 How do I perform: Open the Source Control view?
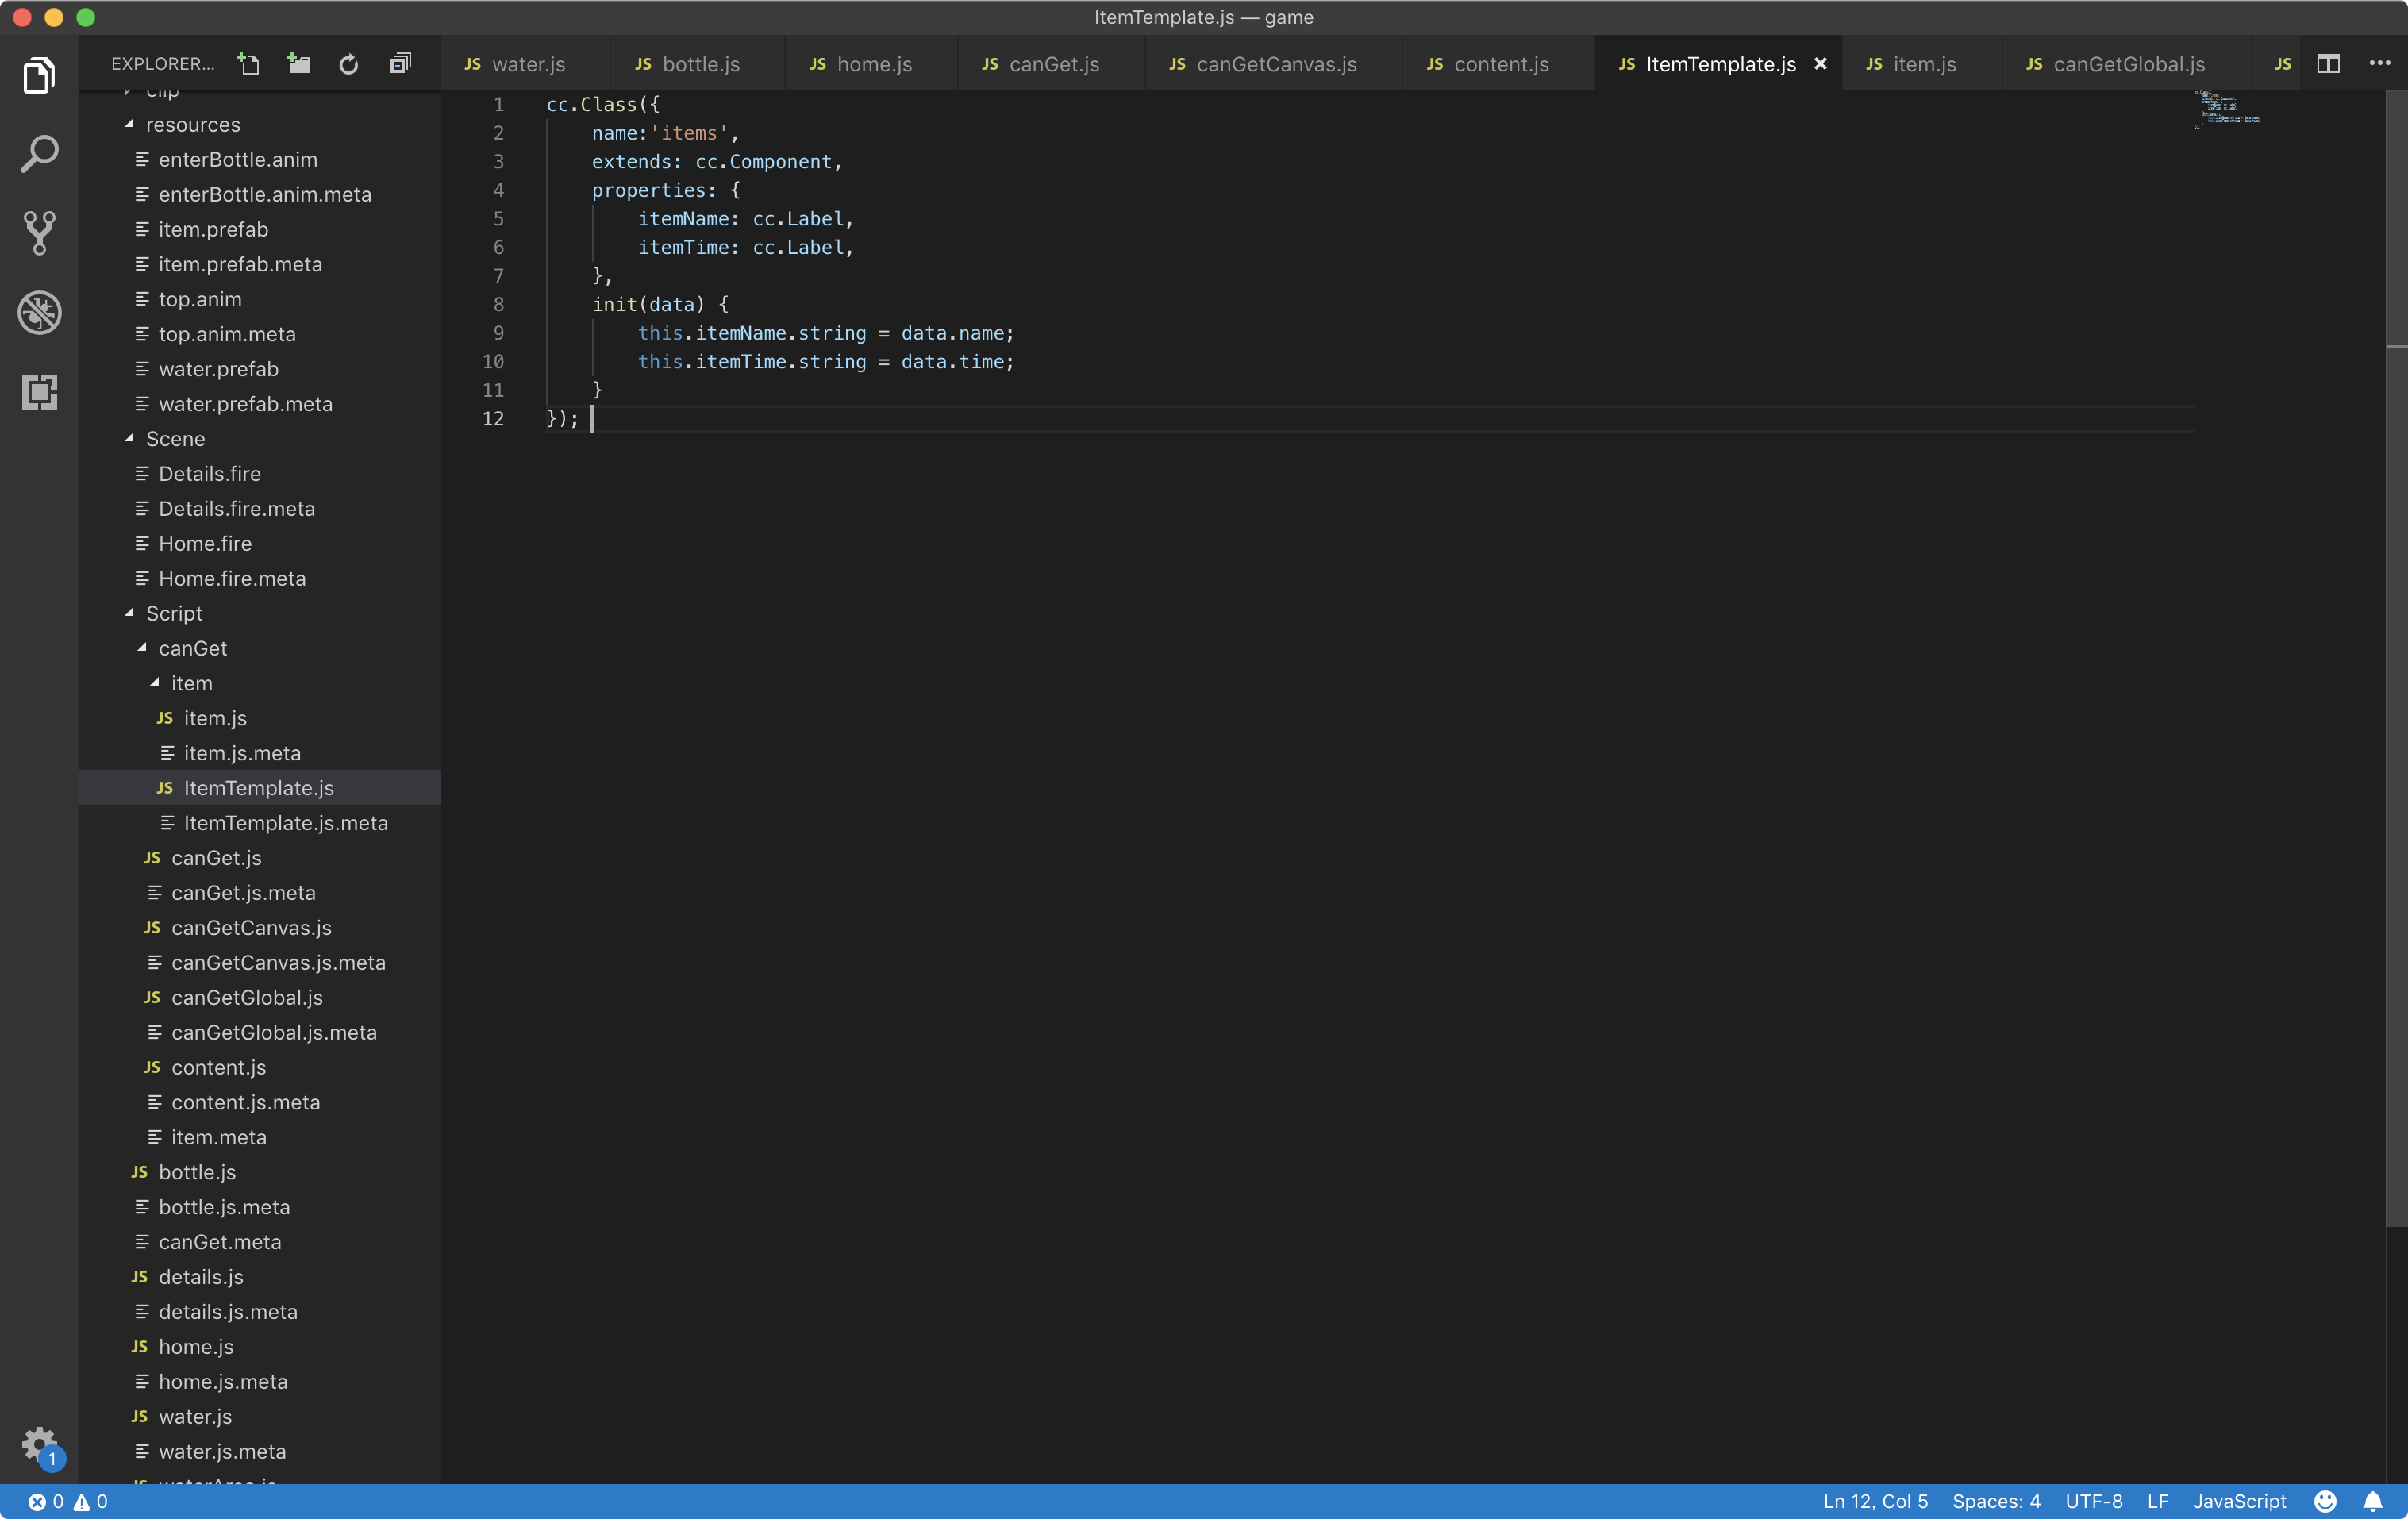click(39, 232)
